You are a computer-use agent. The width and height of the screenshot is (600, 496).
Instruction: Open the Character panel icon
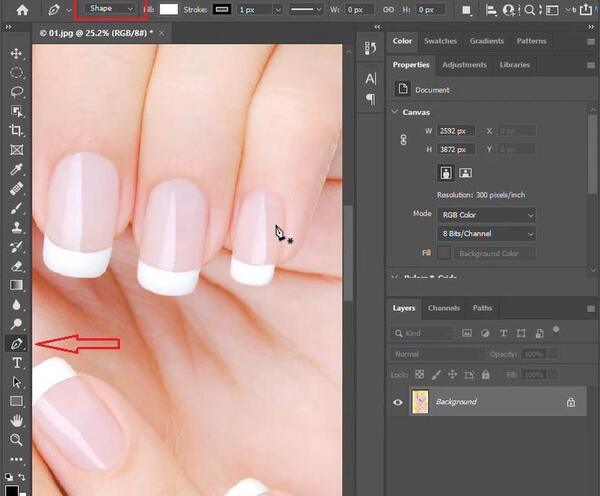click(370, 79)
